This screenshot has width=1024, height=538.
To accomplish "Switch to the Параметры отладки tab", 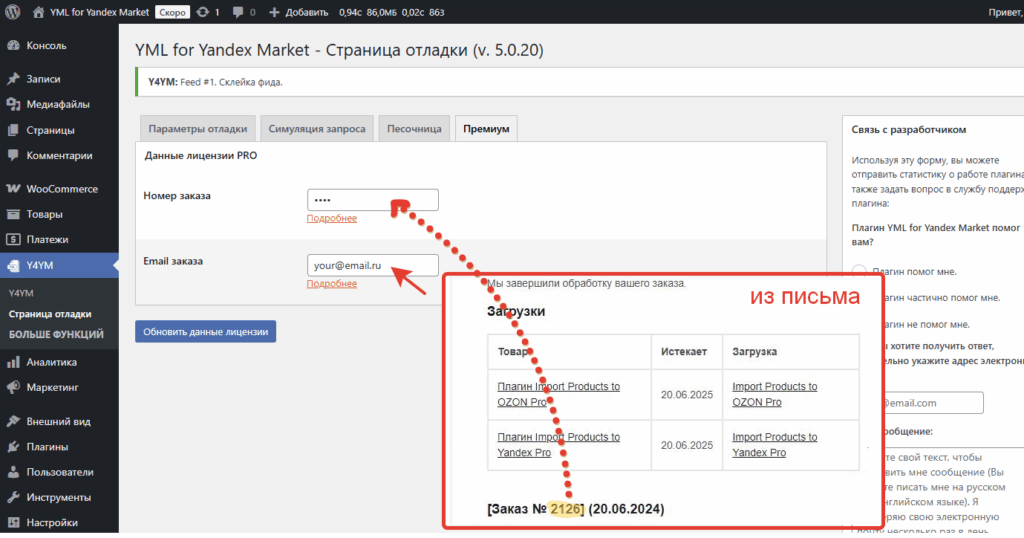I will pyautogui.click(x=197, y=129).
